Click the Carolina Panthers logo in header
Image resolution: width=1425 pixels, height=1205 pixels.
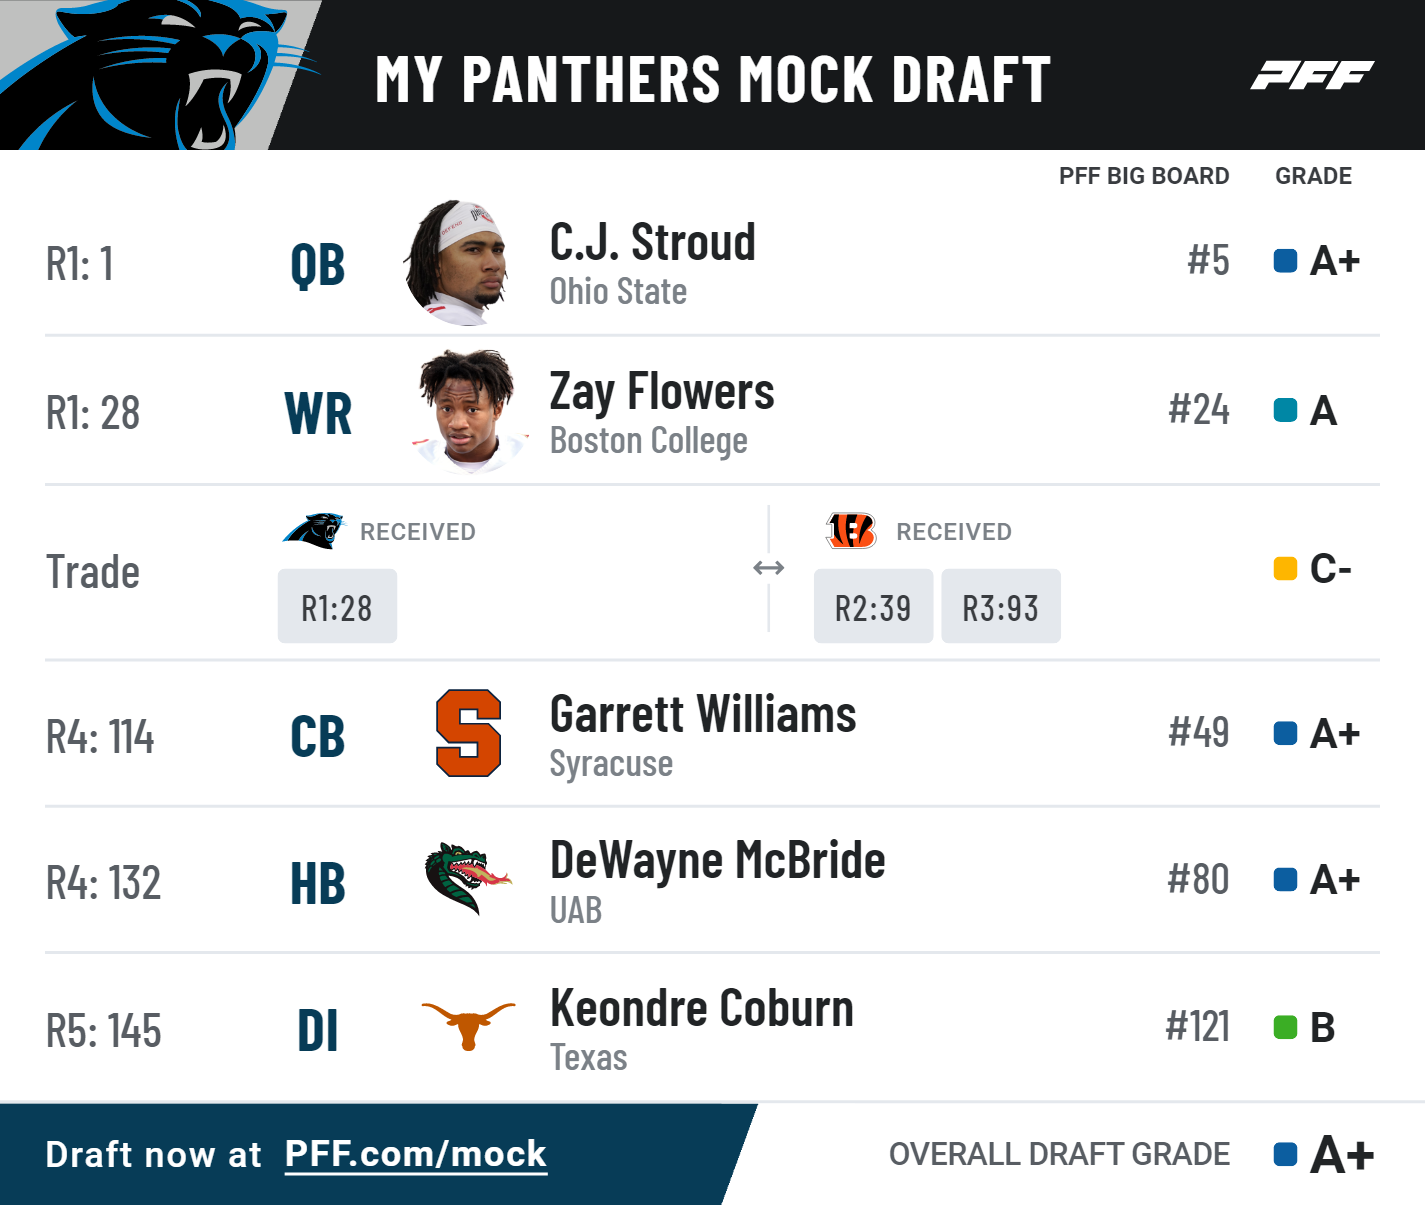(160, 75)
